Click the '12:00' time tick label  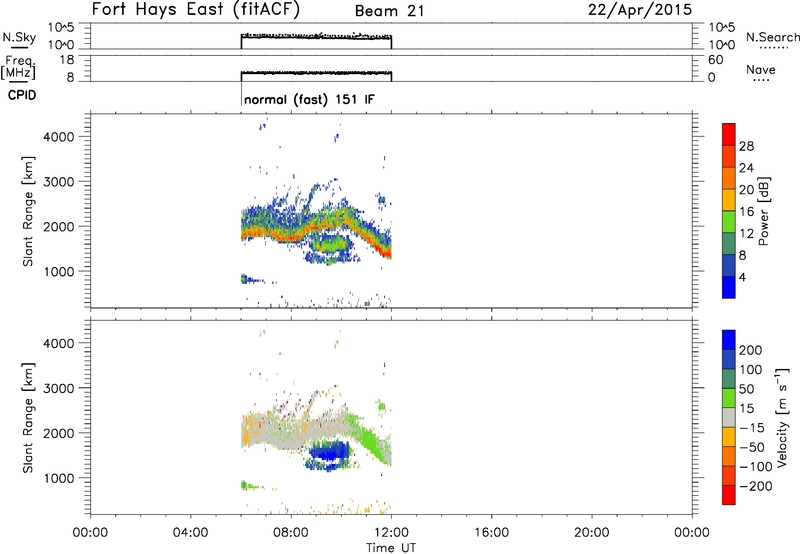point(391,533)
